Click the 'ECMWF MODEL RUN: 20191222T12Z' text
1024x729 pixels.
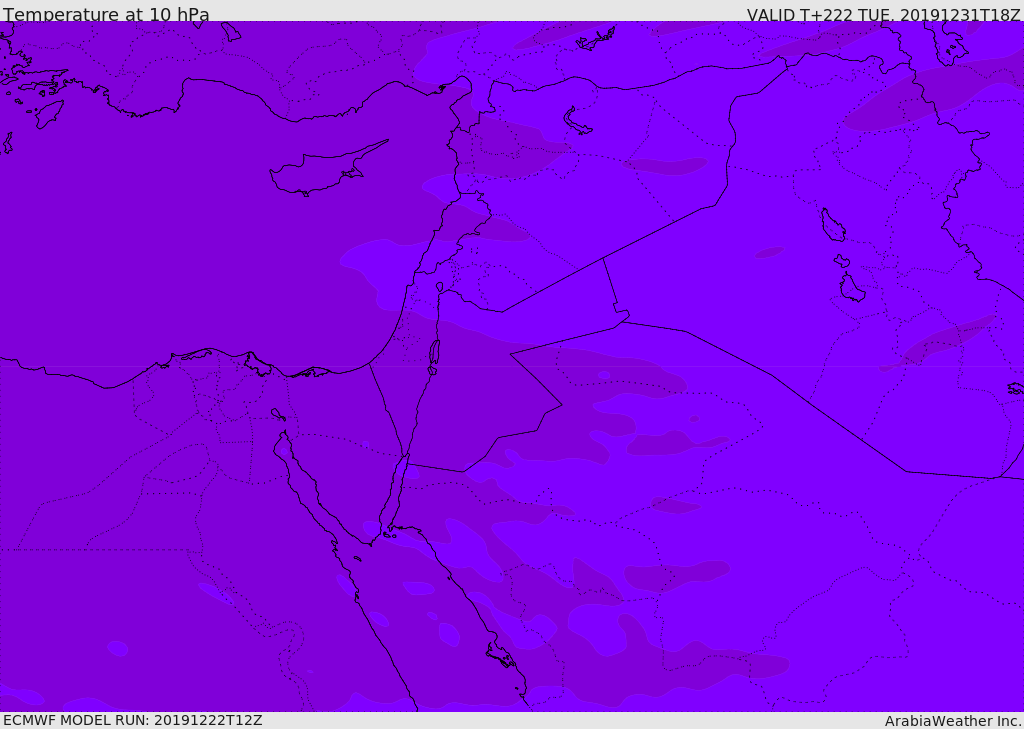tap(133, 720)
